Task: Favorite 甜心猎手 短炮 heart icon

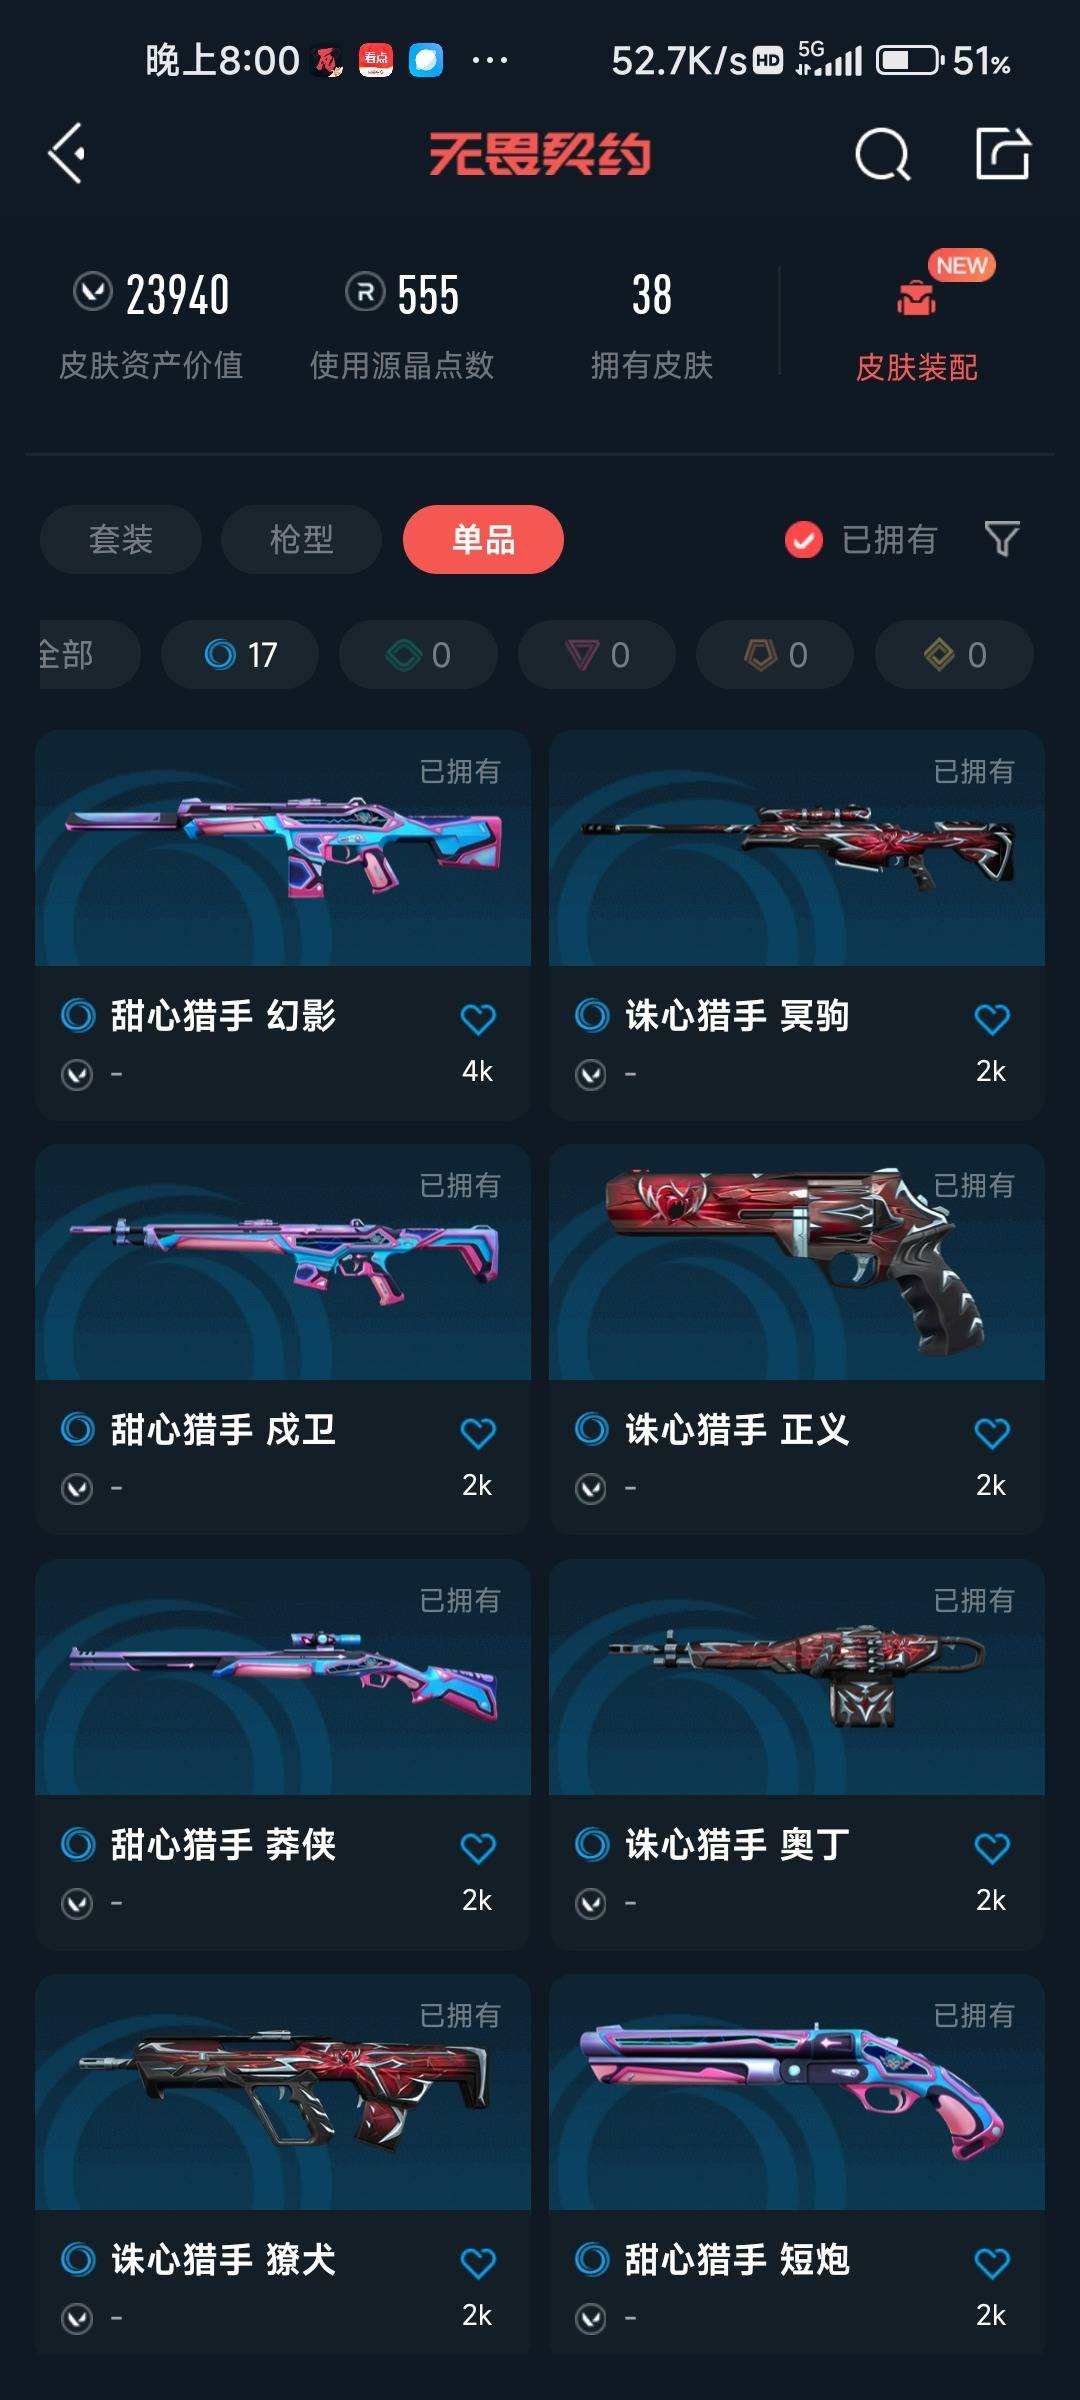Action: click(992, 2263)
